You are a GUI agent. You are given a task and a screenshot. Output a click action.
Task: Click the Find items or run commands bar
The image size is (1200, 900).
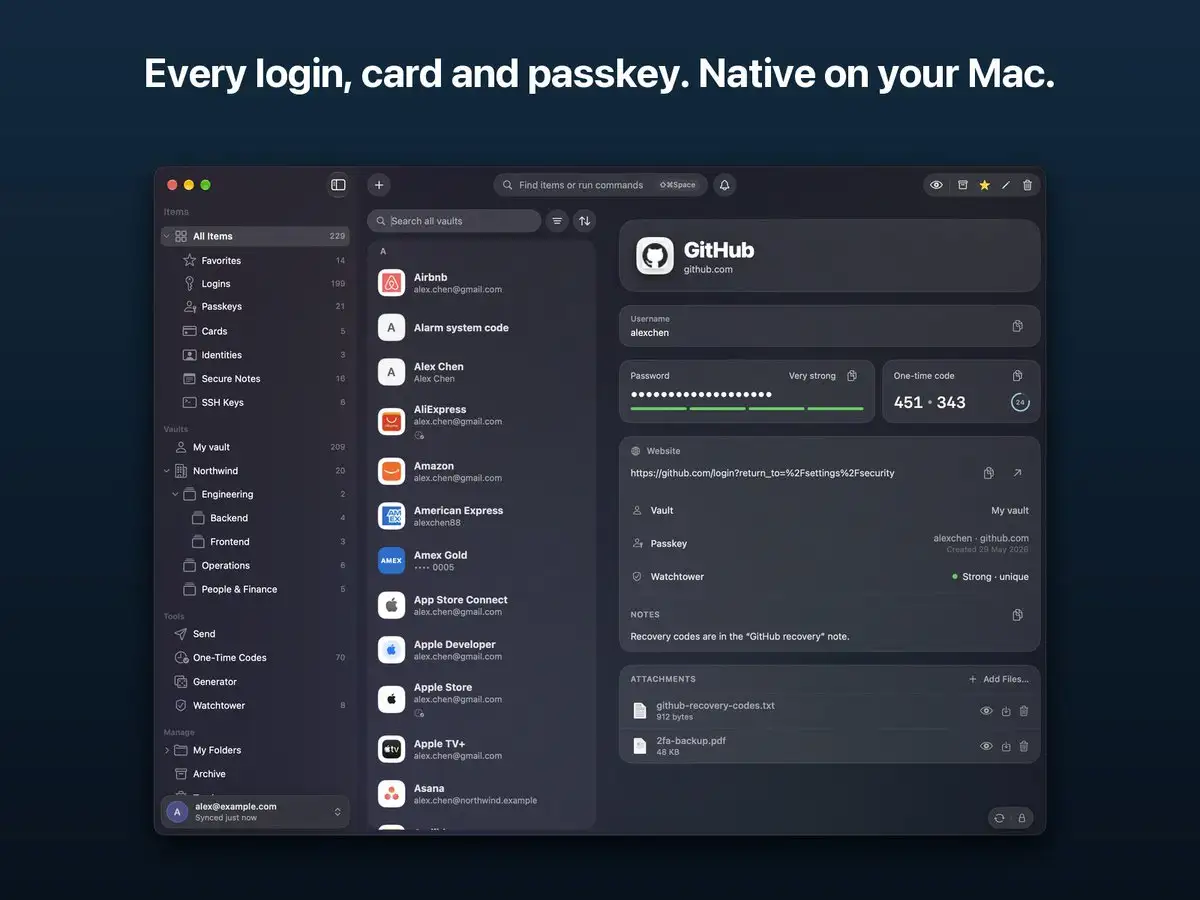point(600,185)
